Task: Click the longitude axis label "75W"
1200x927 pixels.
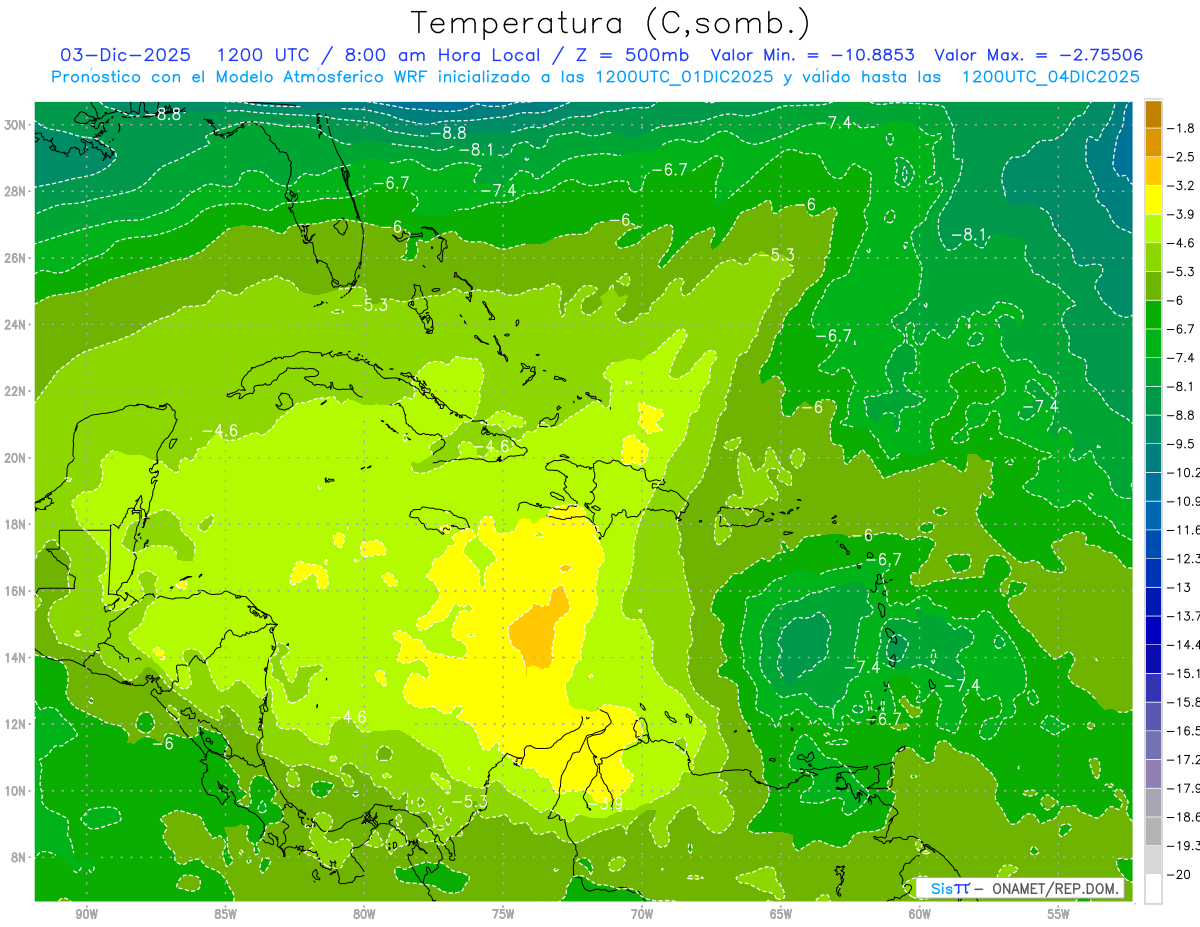Action: 504,915
